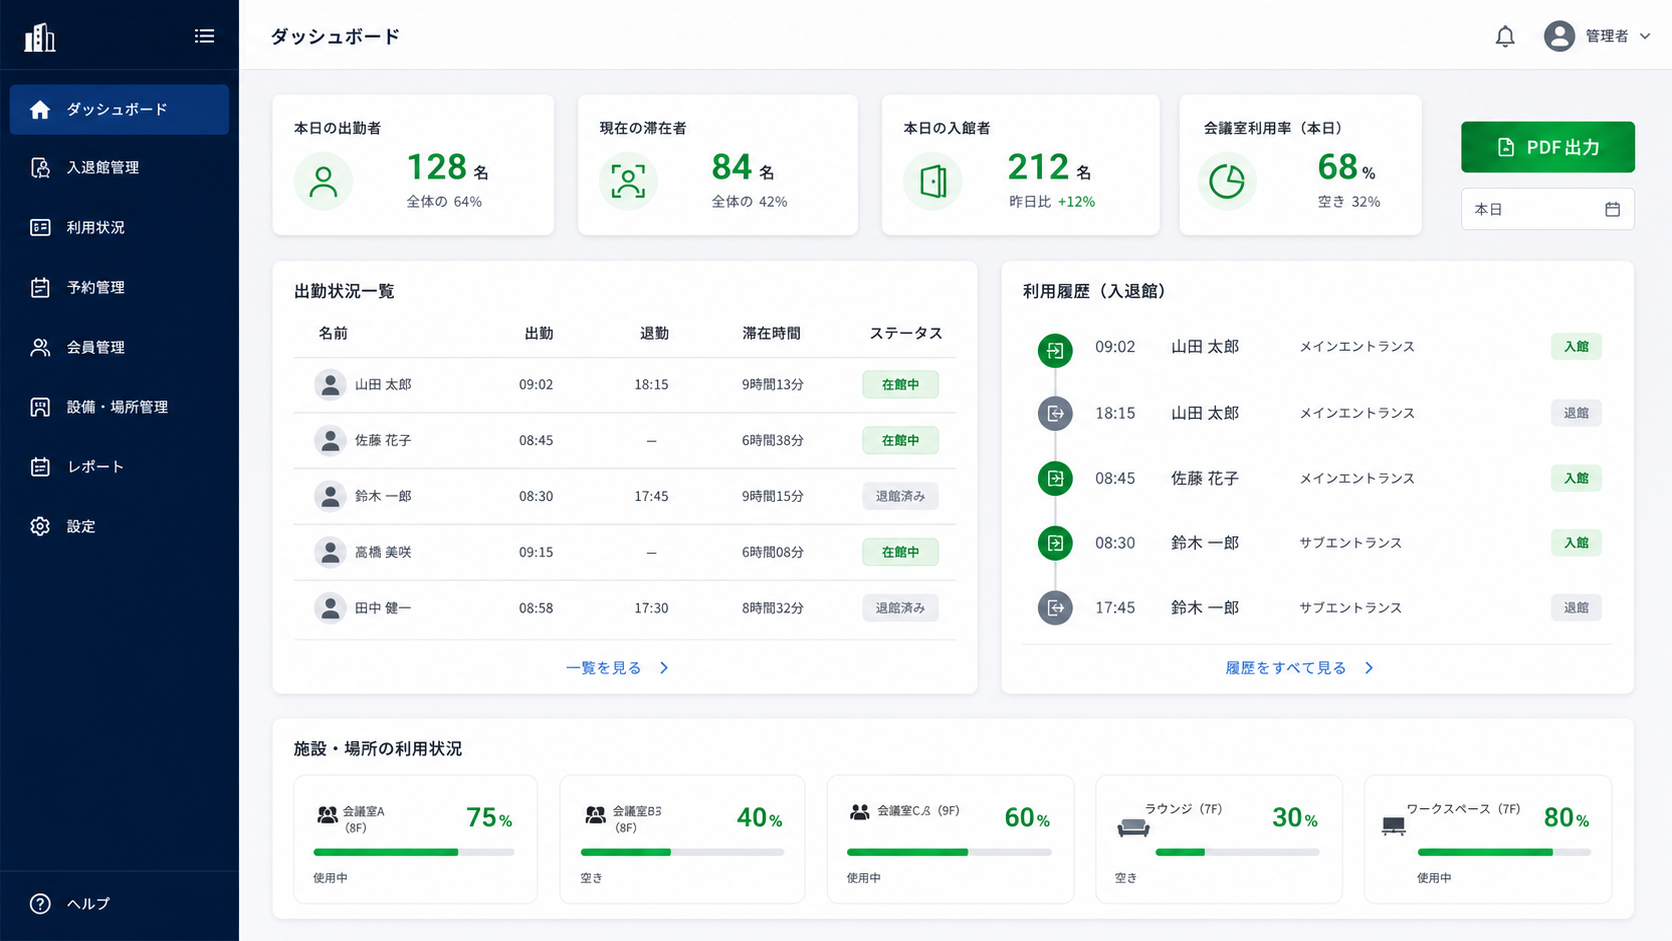
Task: Open 設備・場所管理 section
Action: pos(119,407)
